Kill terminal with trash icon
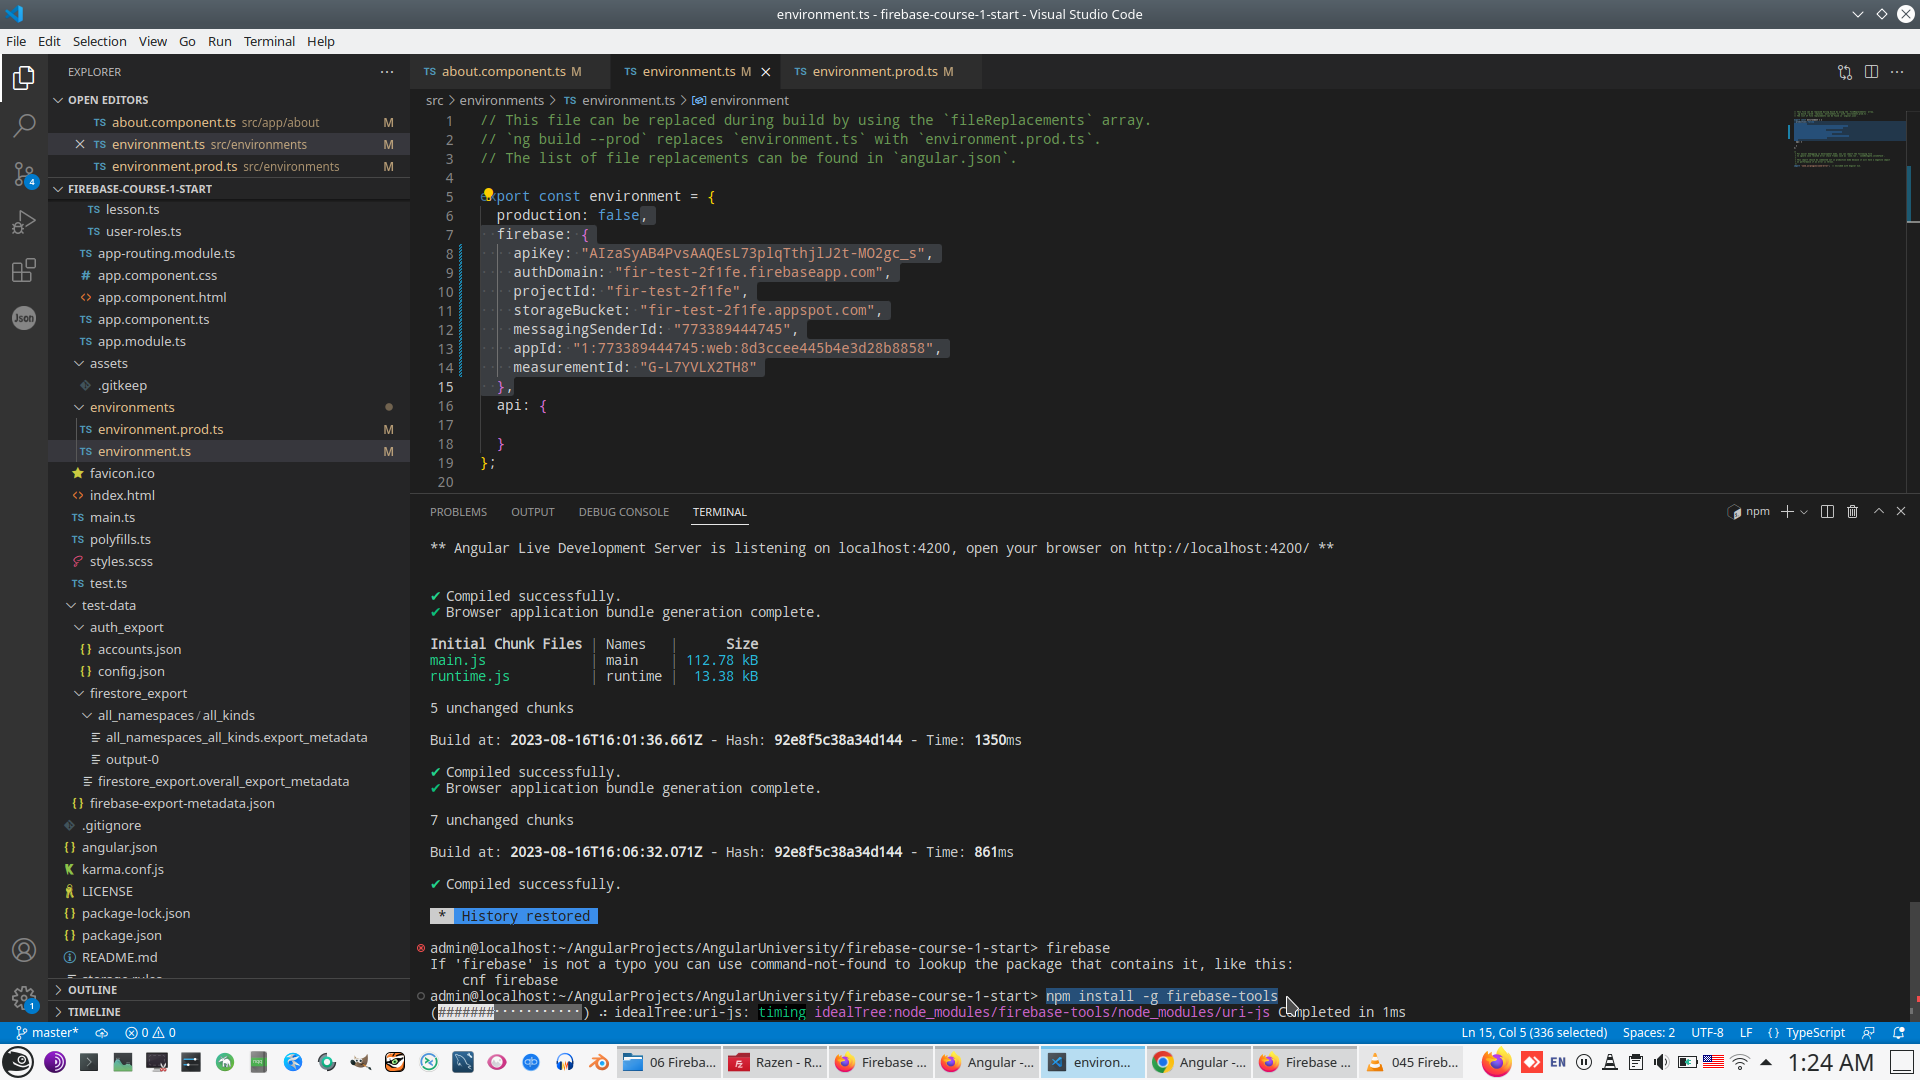The height and width of the screenshot is (1080, 1920). coord(1852,512)
